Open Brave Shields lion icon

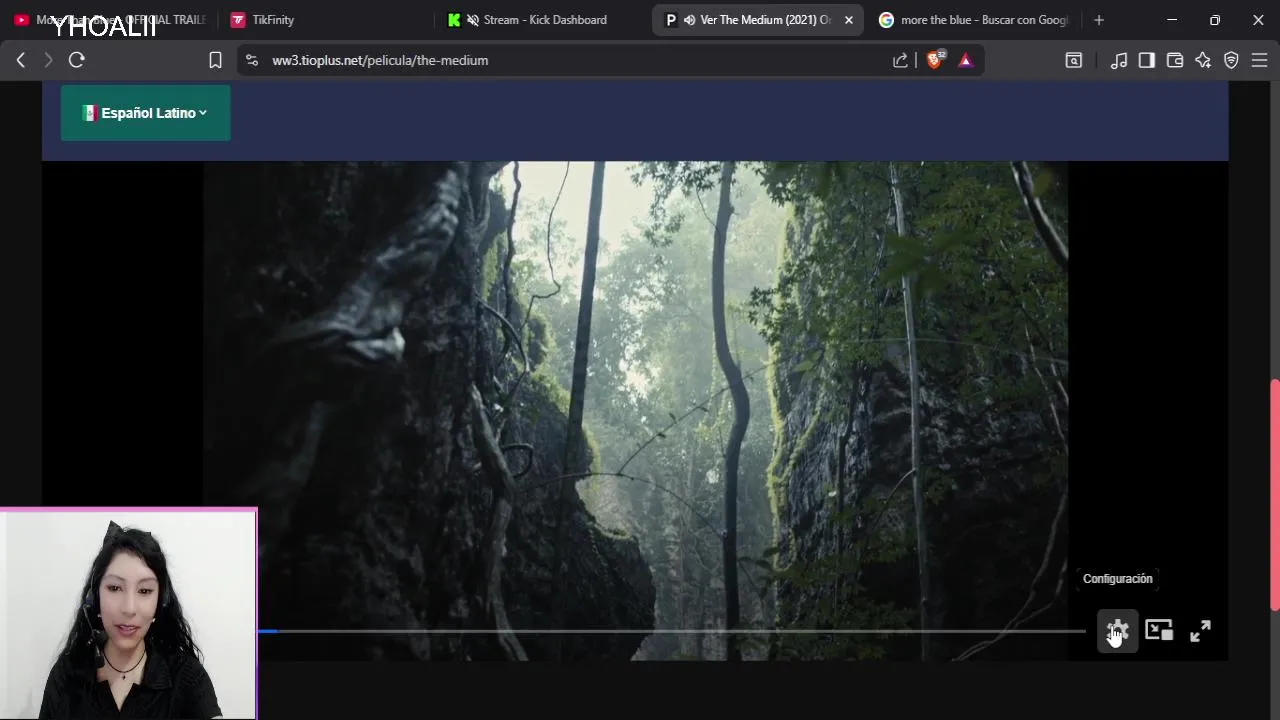pos(935,60)
